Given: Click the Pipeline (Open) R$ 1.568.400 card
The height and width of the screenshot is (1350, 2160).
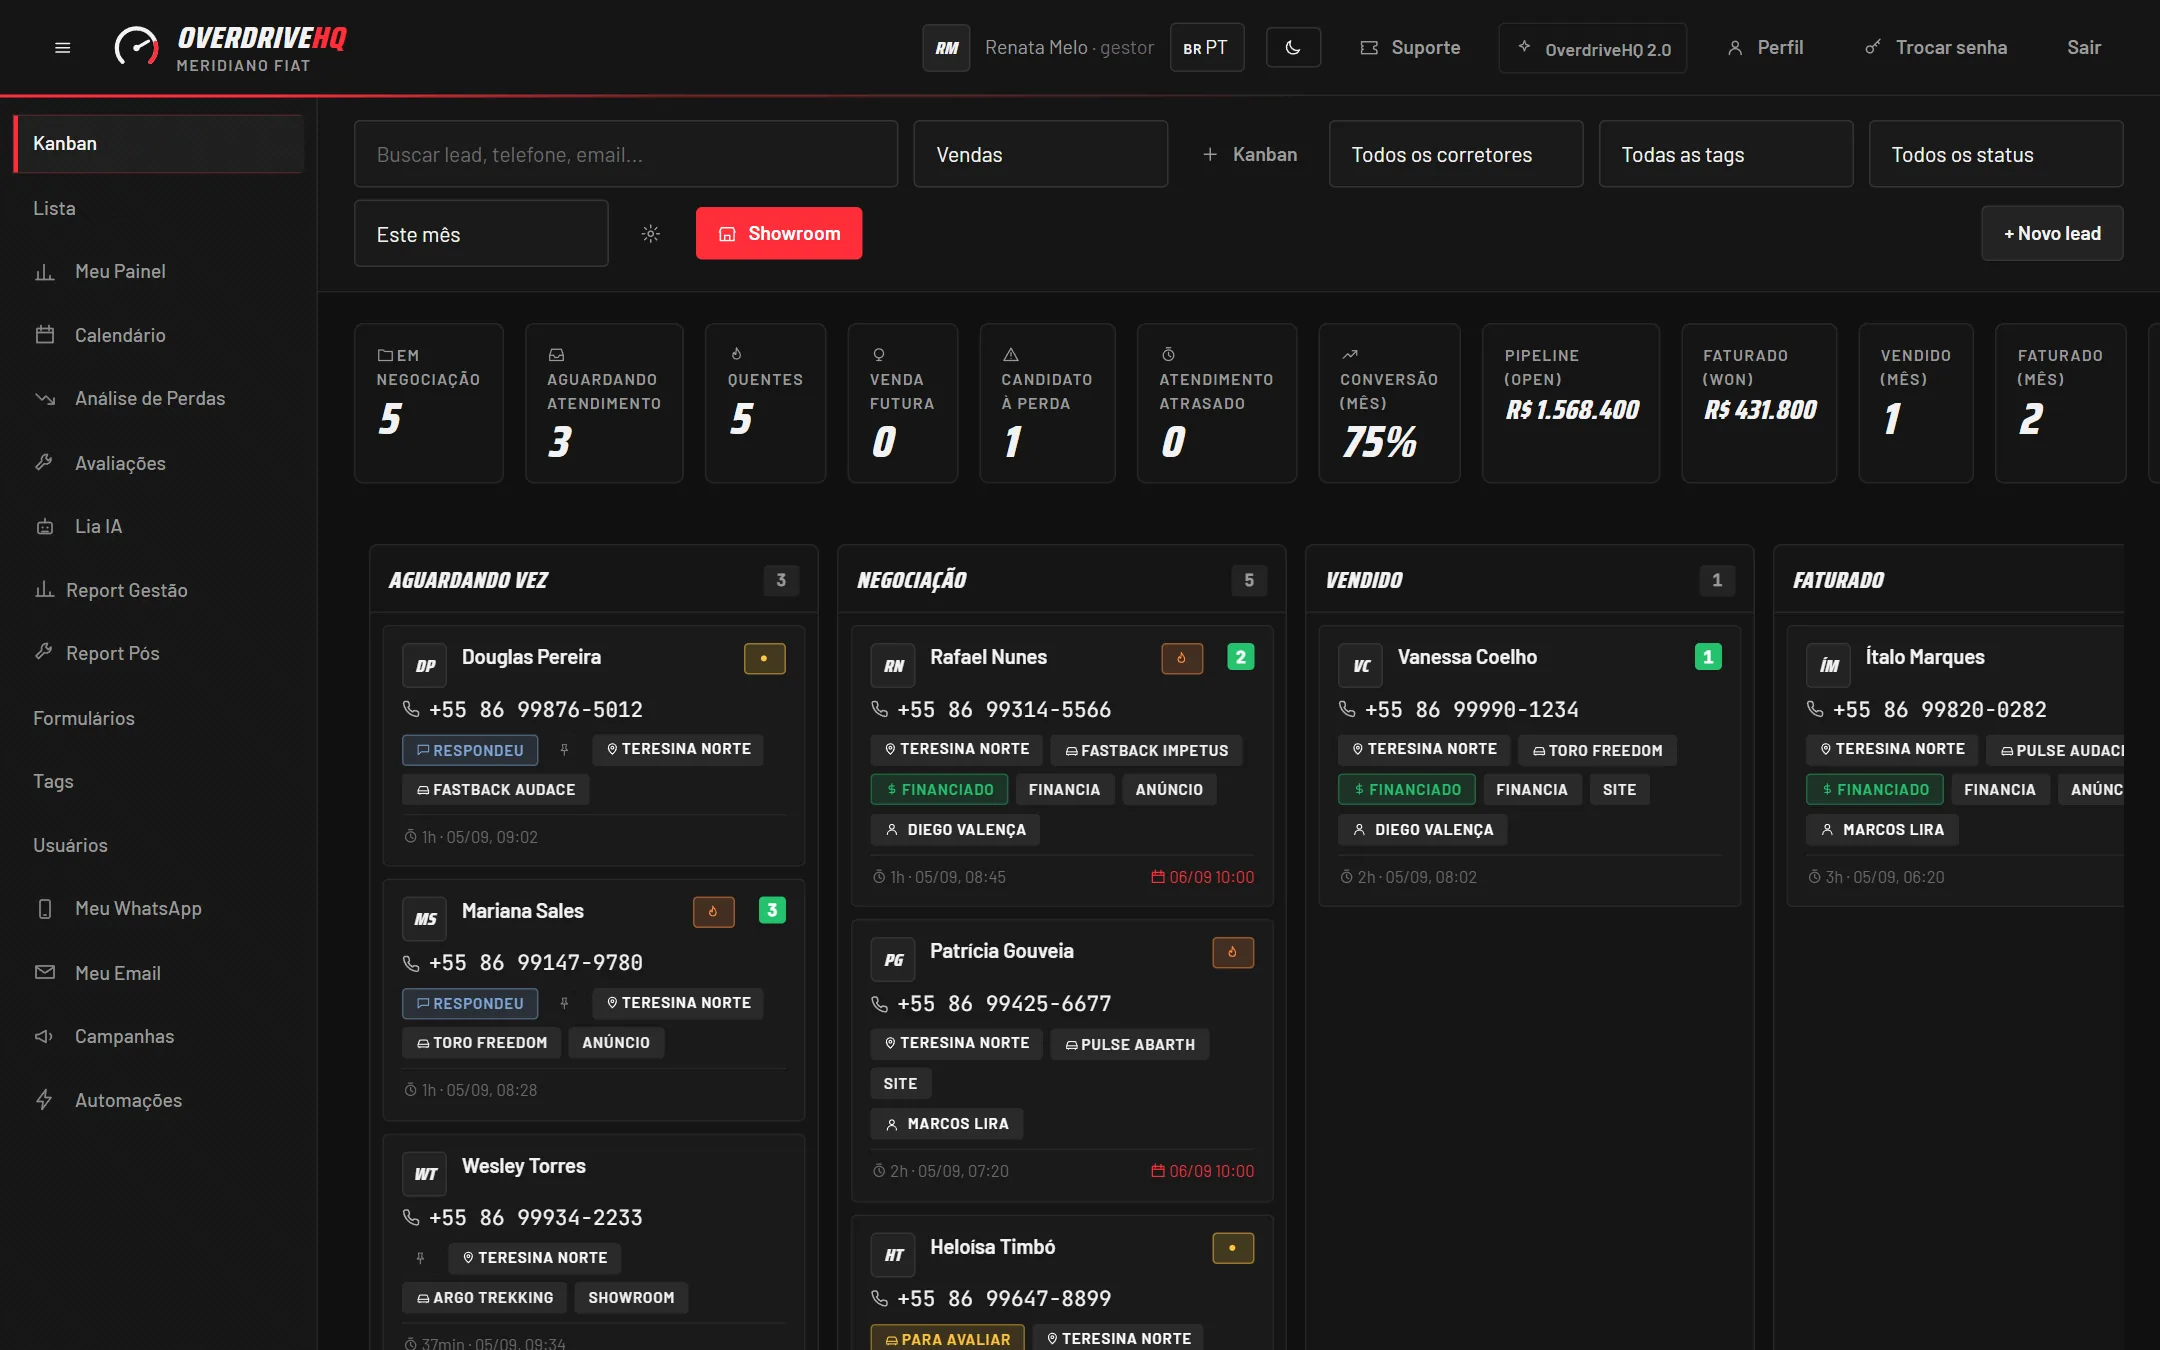Looking at the screenshot, I should pos(1571,403).
